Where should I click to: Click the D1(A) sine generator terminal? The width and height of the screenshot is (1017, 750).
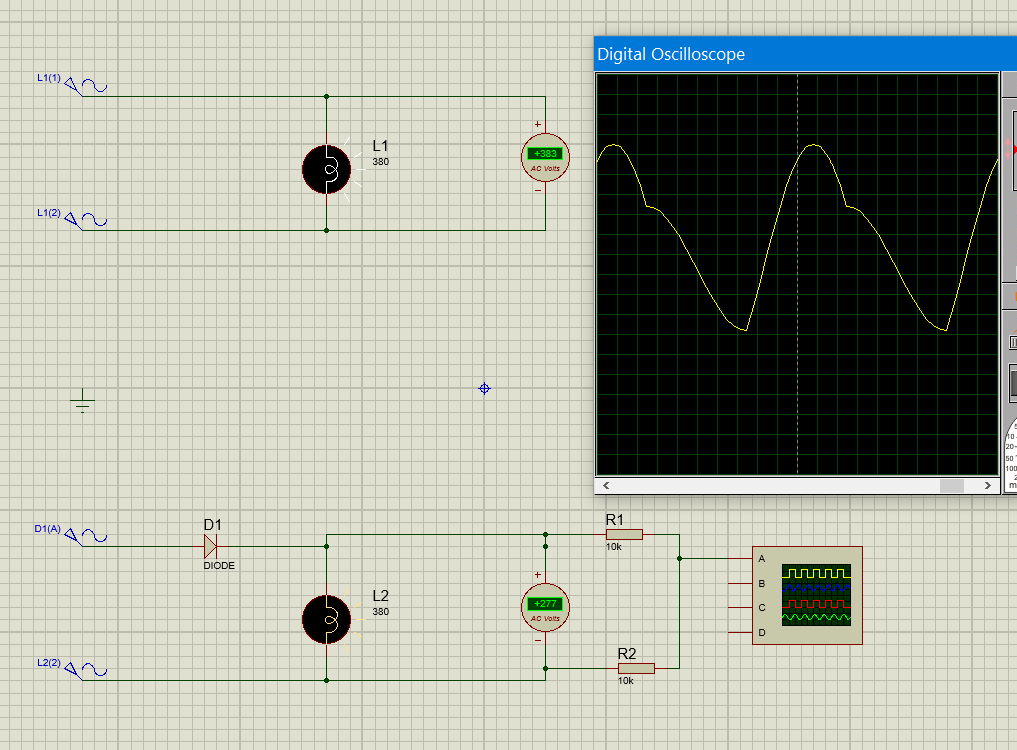point(86,537)
